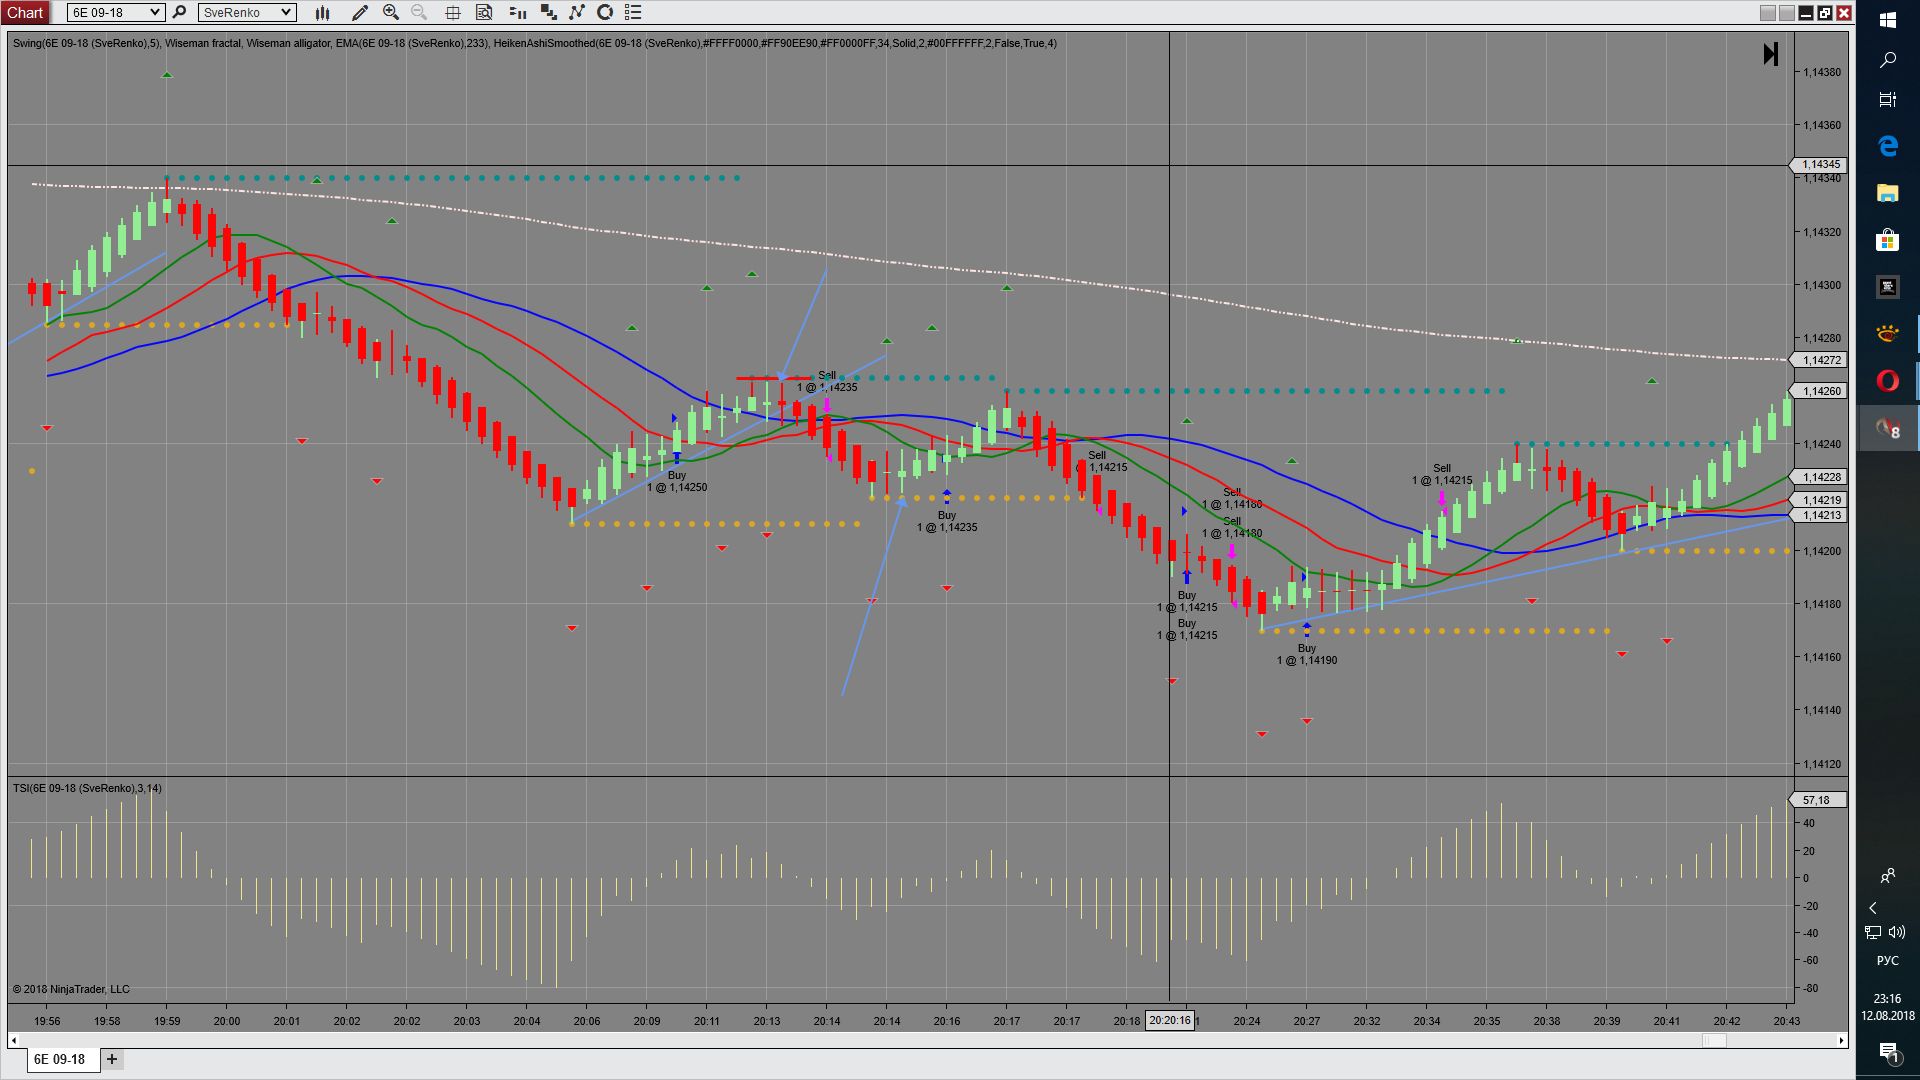The image size is (1920, 1080).
Task: Click the first gray window link button
Action: tap(1768, 13)
